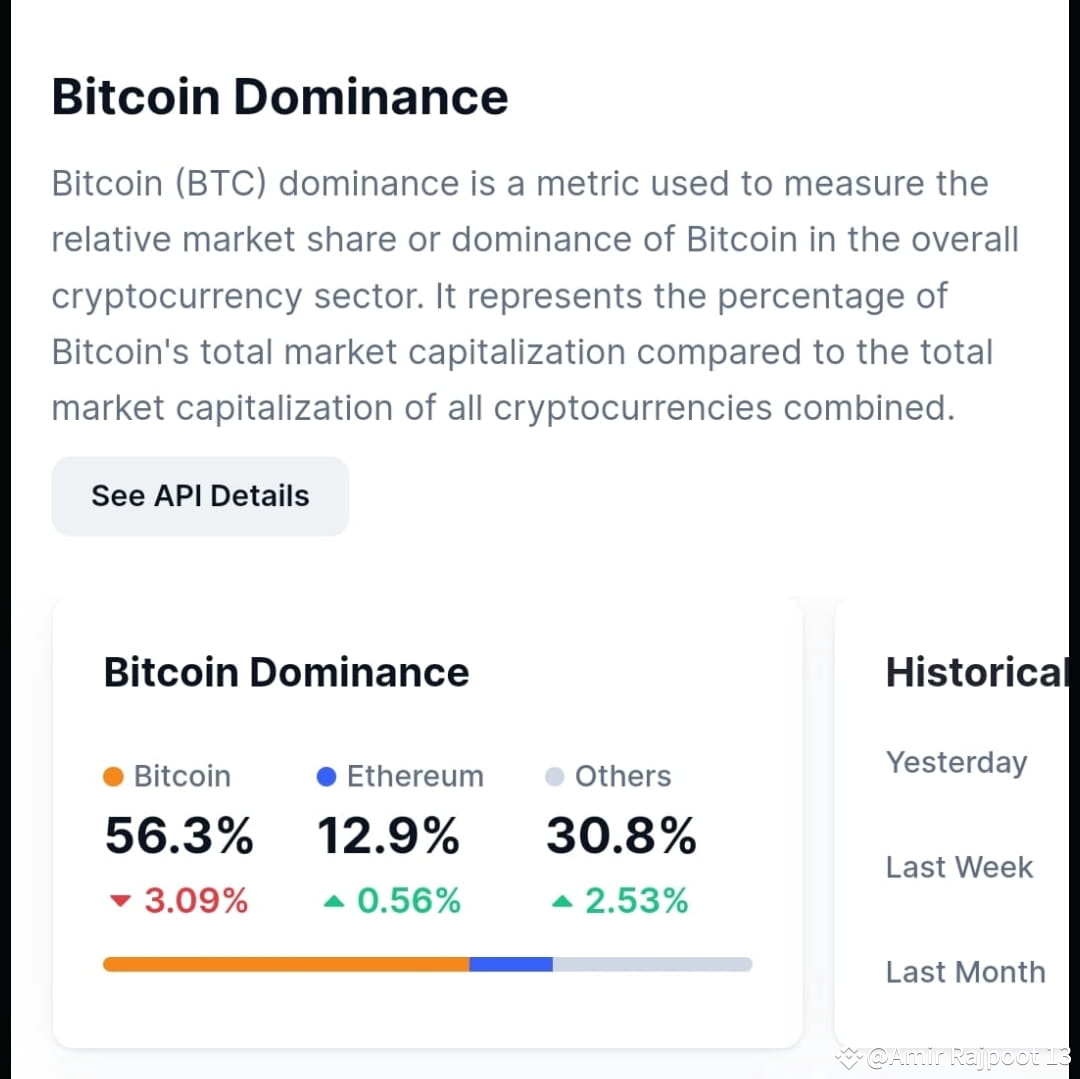Image resolution: width=1080 pixels, height=1079 pixels.
Task: Click the Ethereum 12.9% percentage value
Action: pos(390,836)
